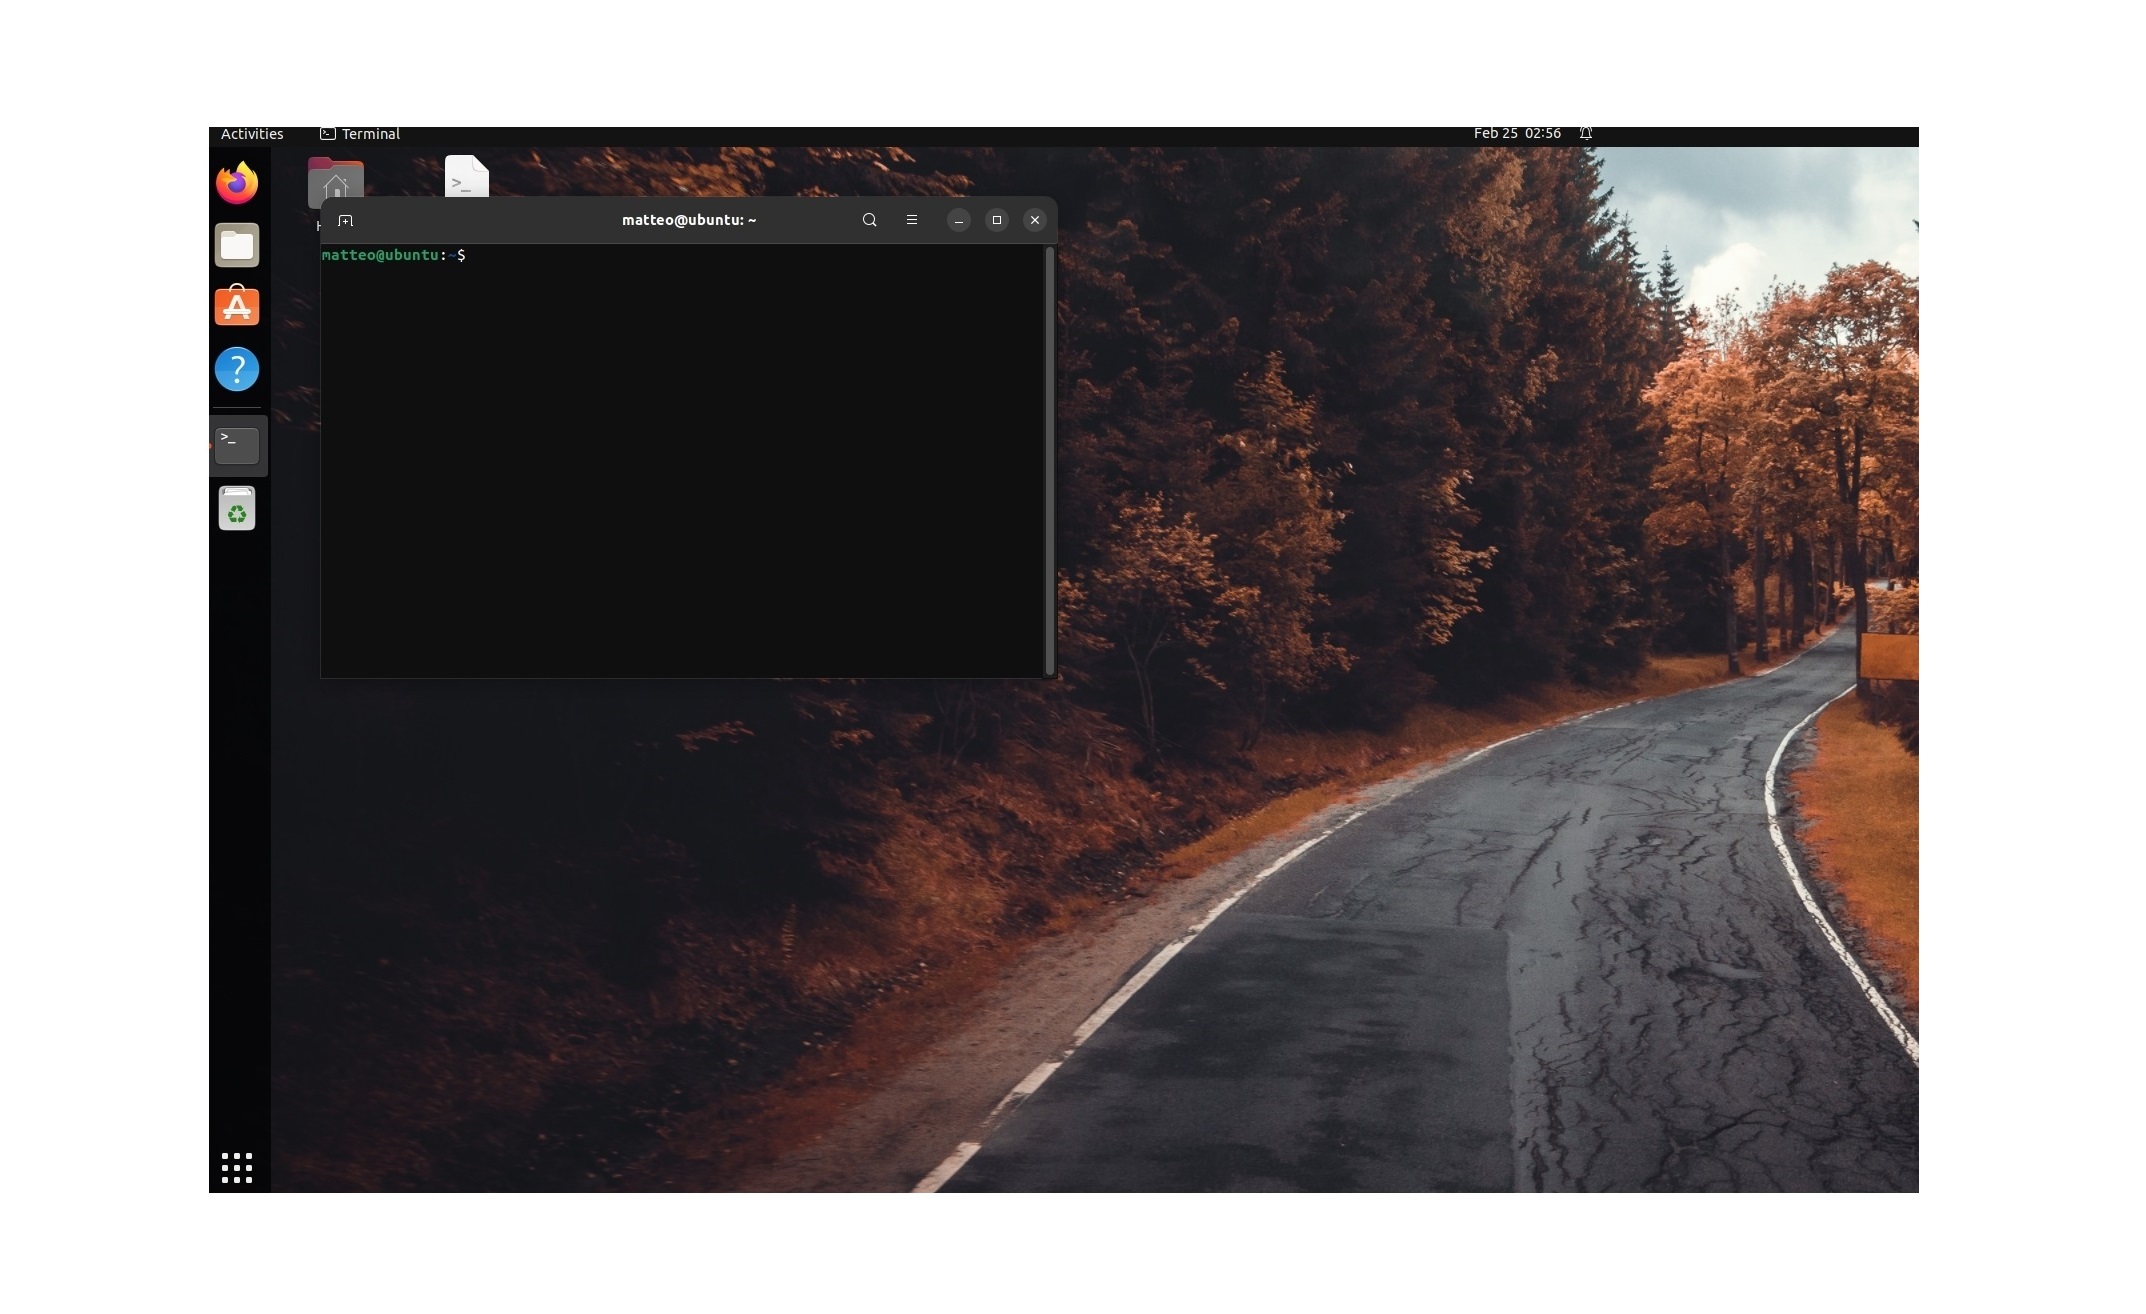This screenshot has height=1314, width=2146.
Task: Open the calendar by clicking the clock
Action: [x=1517, y=133]
